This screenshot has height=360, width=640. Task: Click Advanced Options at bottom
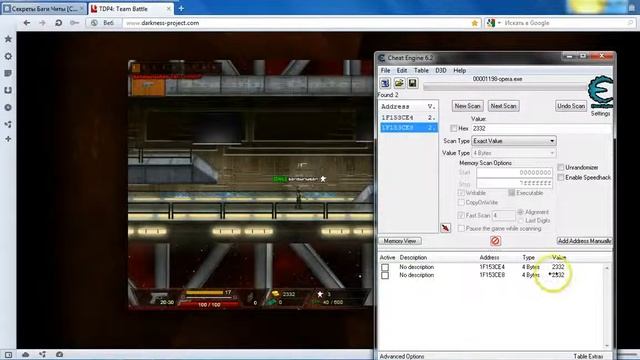402,356
